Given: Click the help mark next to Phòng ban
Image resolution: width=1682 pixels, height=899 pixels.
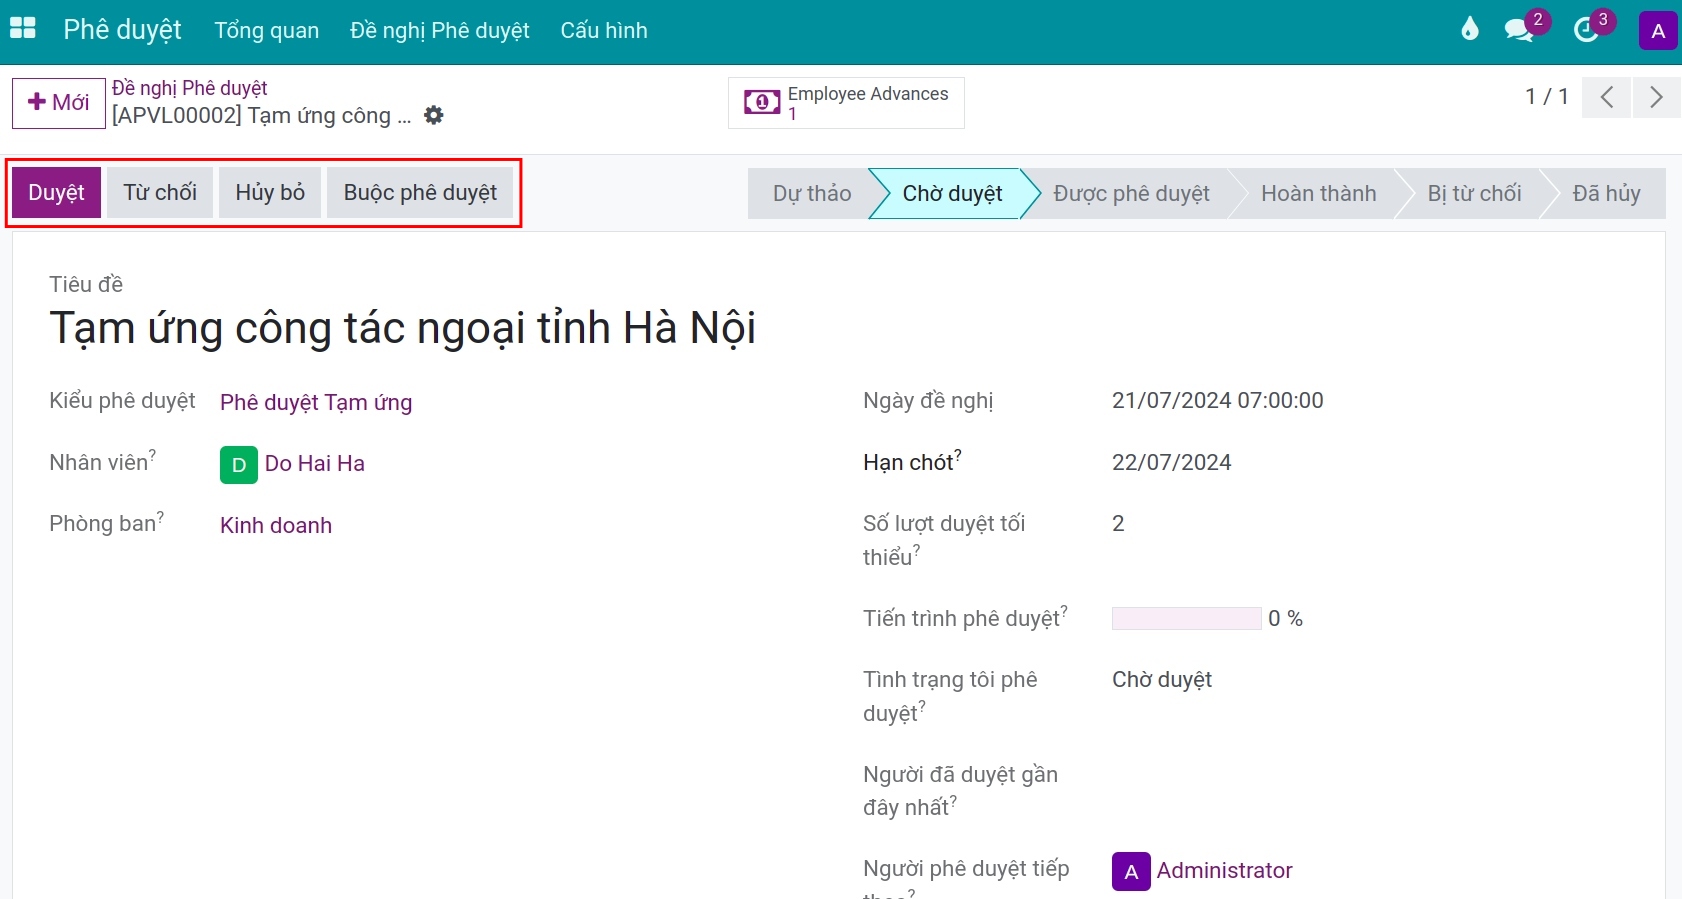Looking at the screenshot, I should 160,516.
